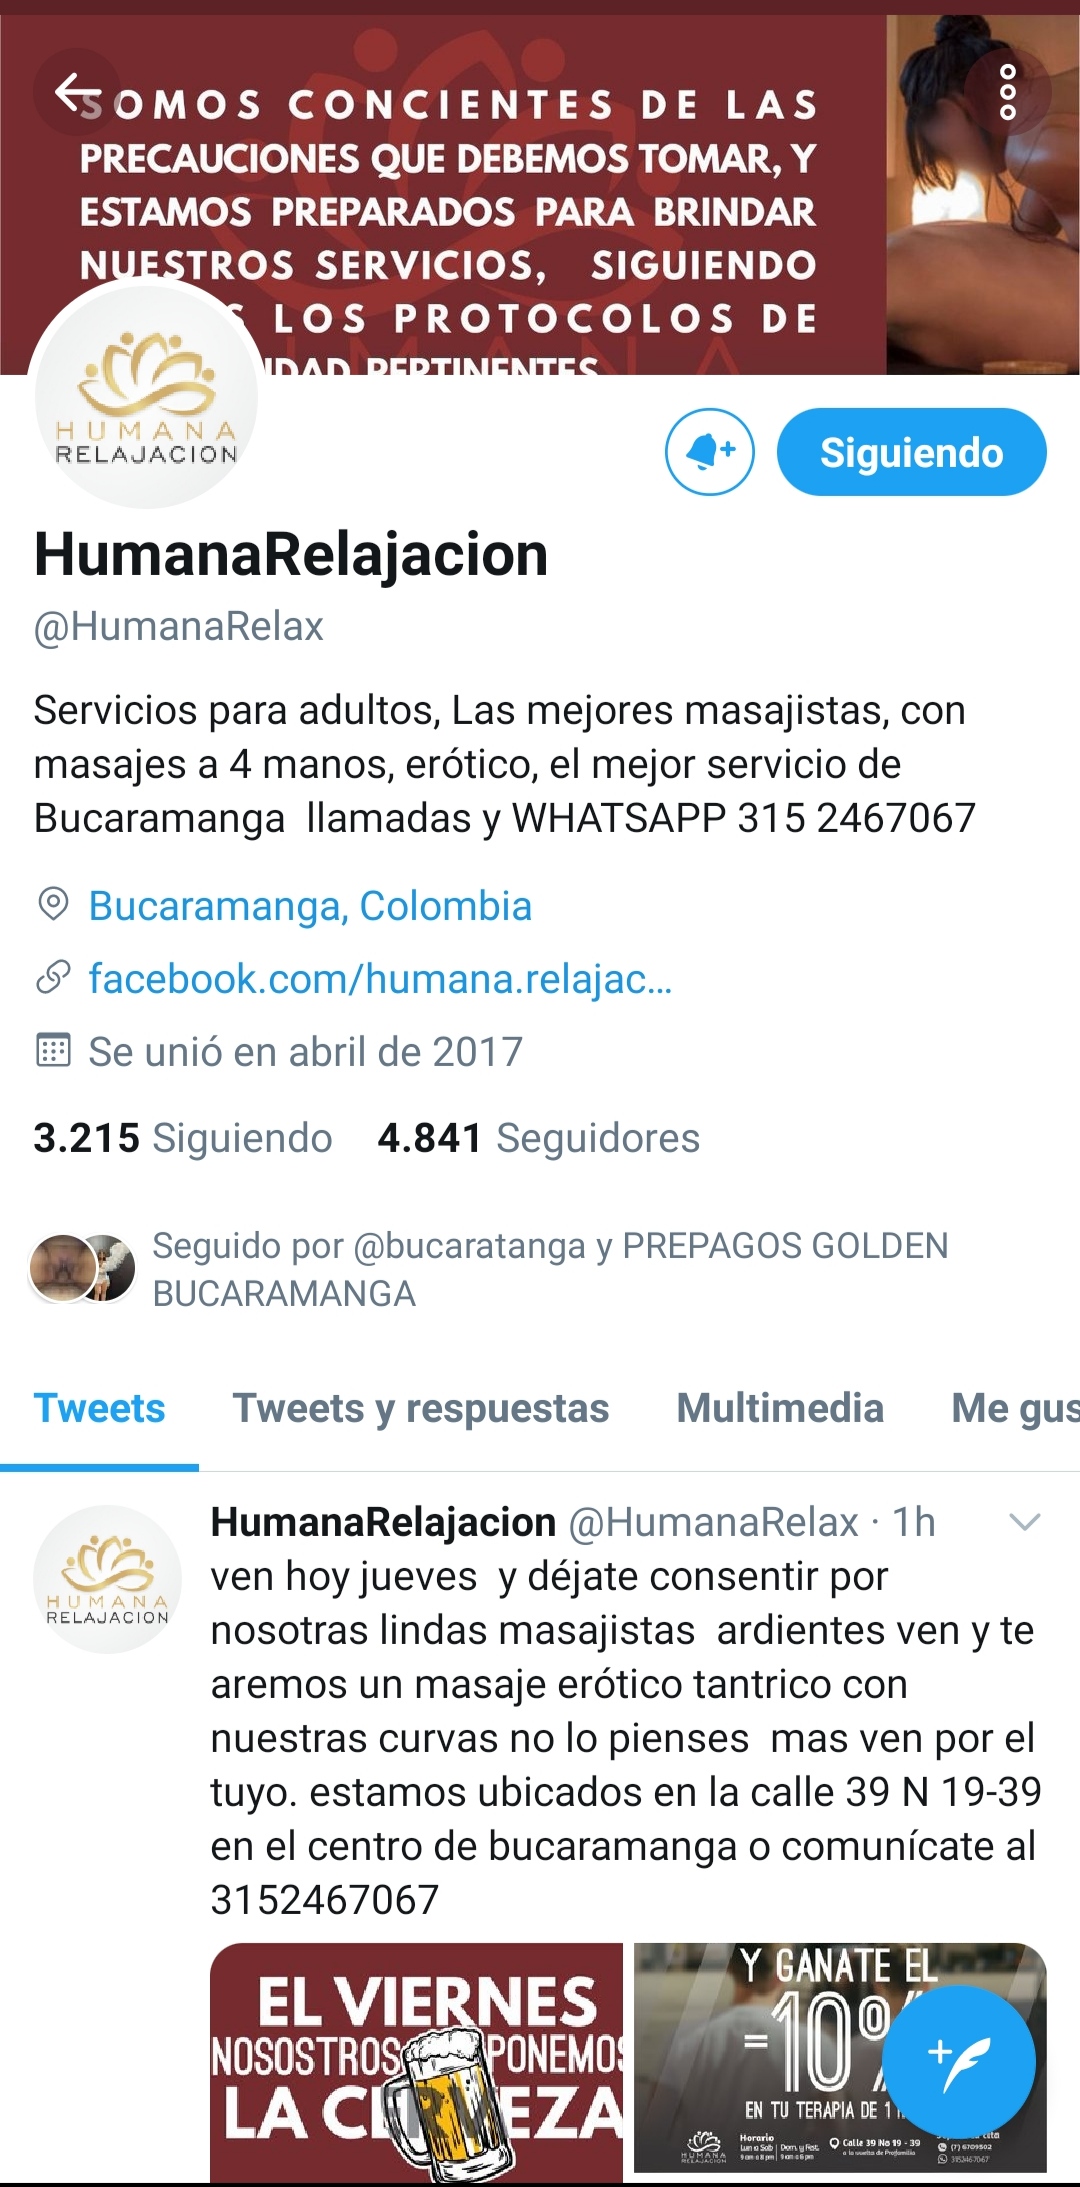Tap the tweet author's avatar icon
Viewport: 1080px width, 2187px height.
coord(108,1579)
